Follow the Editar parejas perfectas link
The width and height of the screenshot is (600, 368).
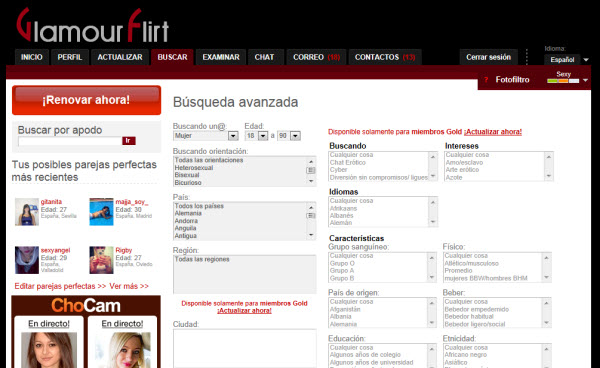click(60, 286)
